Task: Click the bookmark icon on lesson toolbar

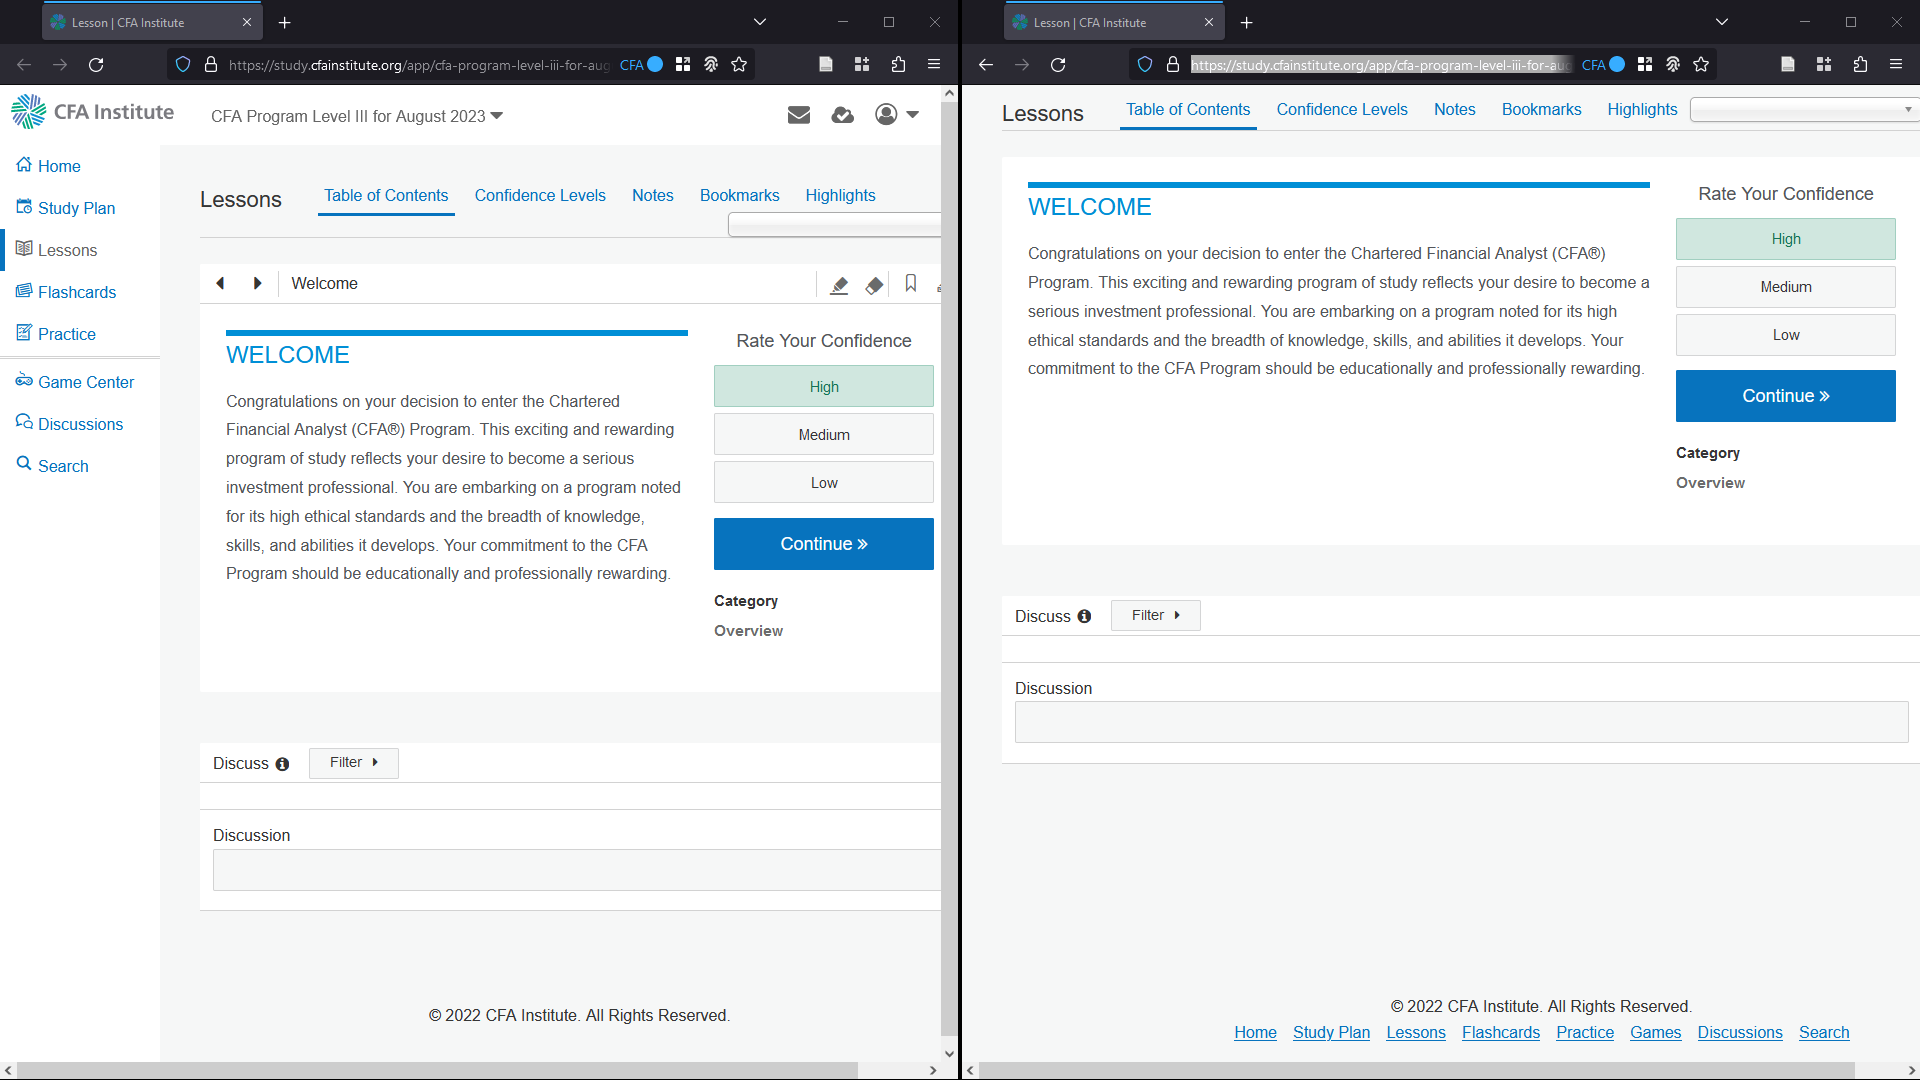Action: point(910,284)
